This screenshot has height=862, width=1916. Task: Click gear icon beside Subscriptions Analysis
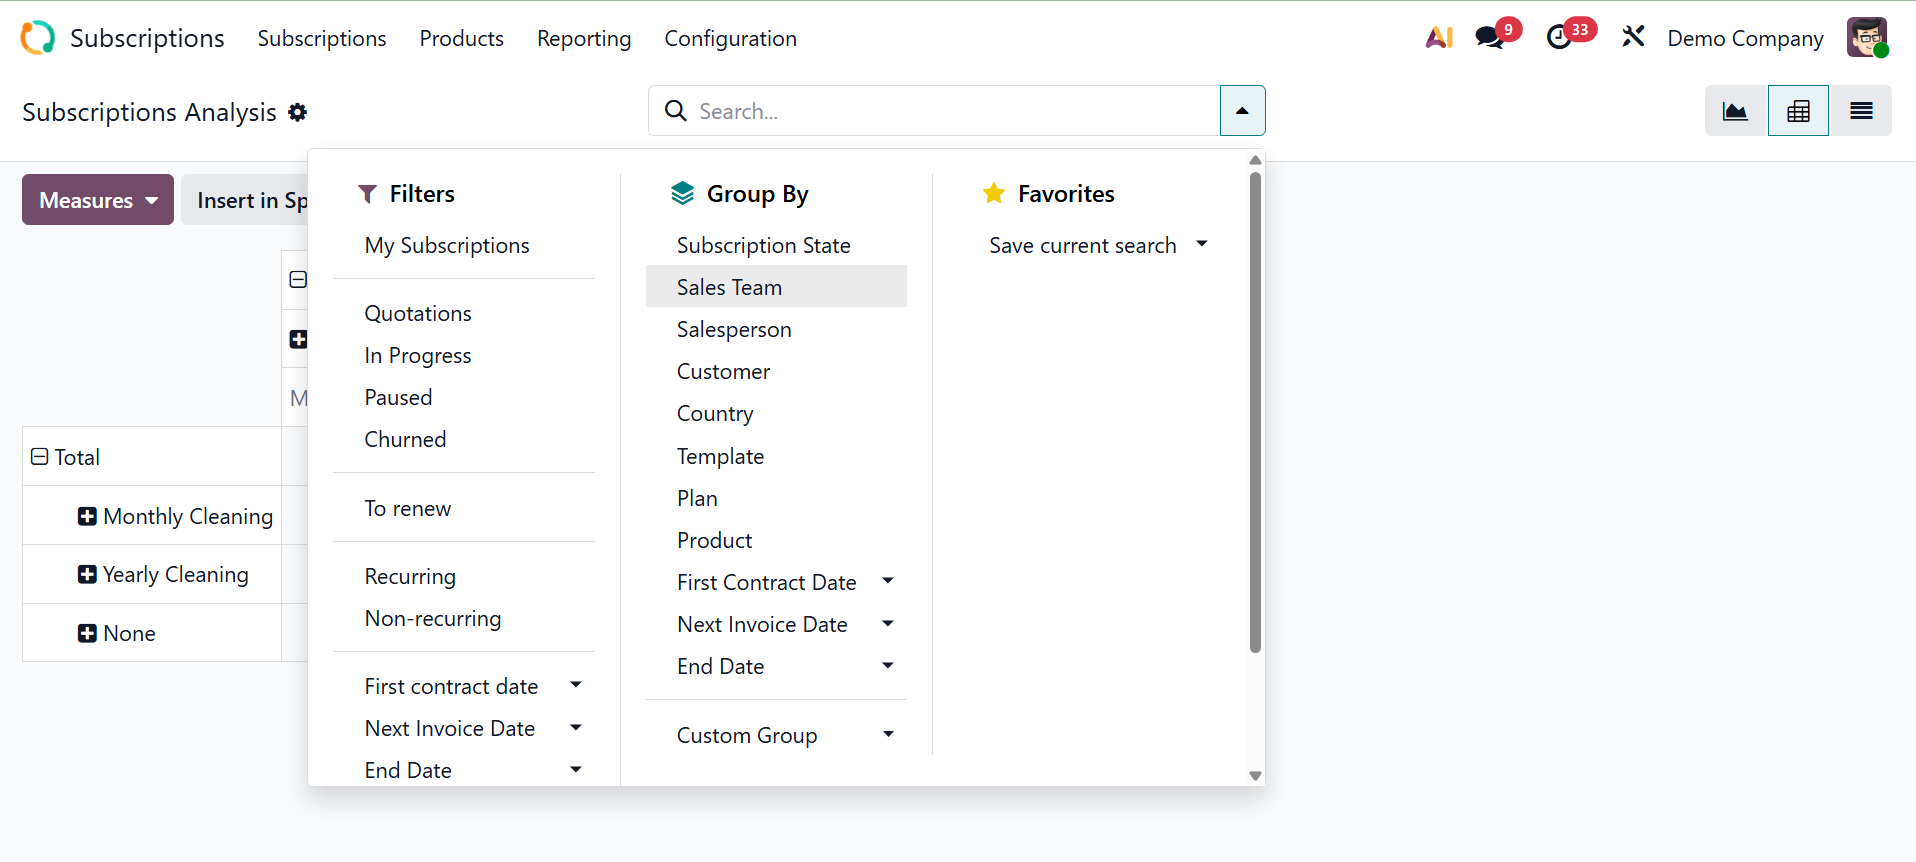(x=297, y=112)
